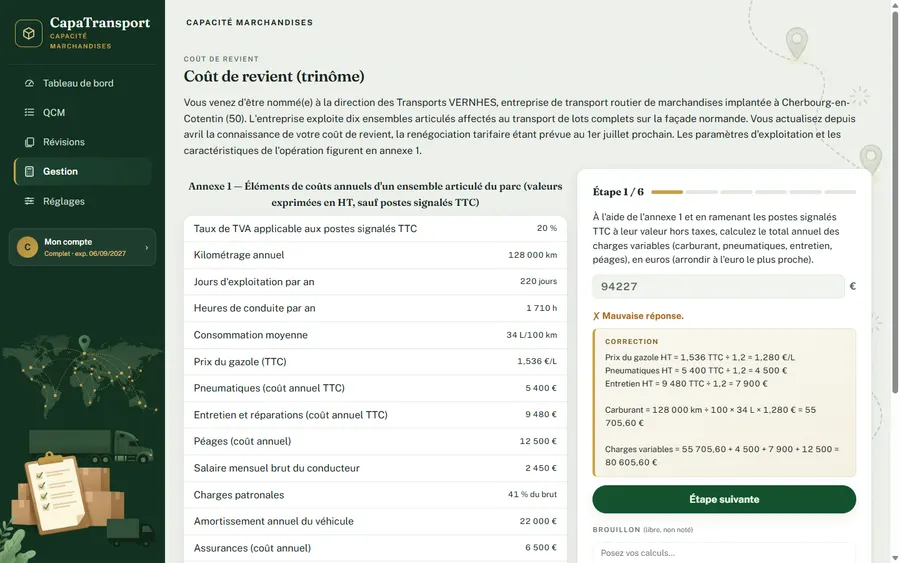This screenshot has height=563, width=900.
Task: Click the 'Prix du gazole (TTC)' label
Action: tap(240, 362)
